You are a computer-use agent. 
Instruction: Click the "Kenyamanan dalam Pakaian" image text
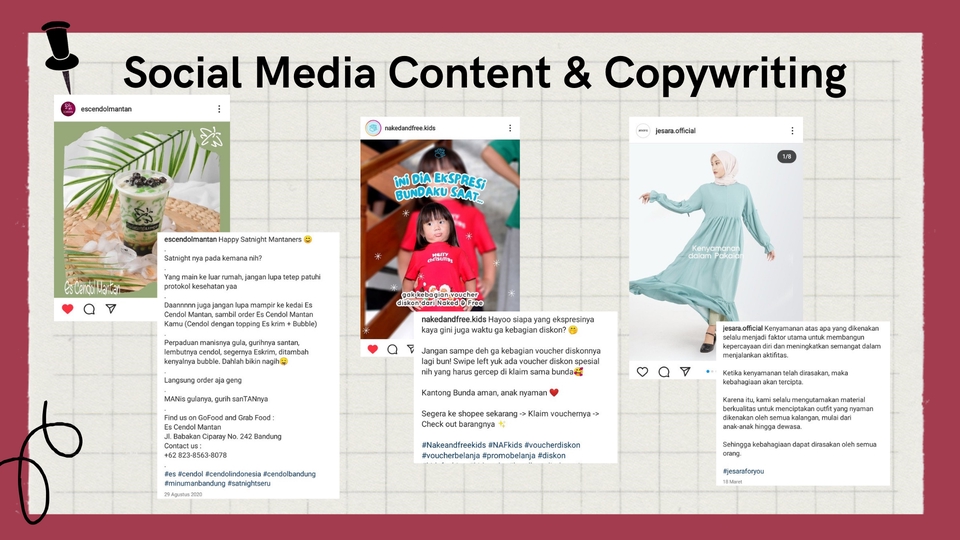(x=715, y=252)
